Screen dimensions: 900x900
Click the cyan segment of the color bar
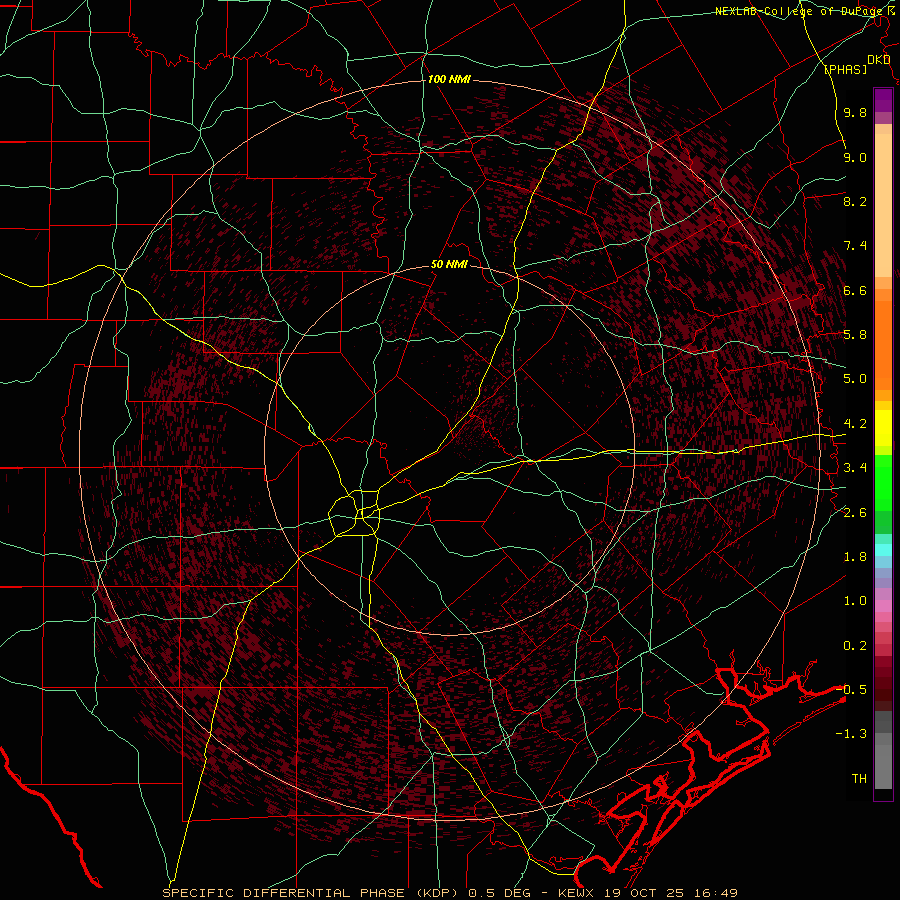pyautogui.click(x=883, y=550)
